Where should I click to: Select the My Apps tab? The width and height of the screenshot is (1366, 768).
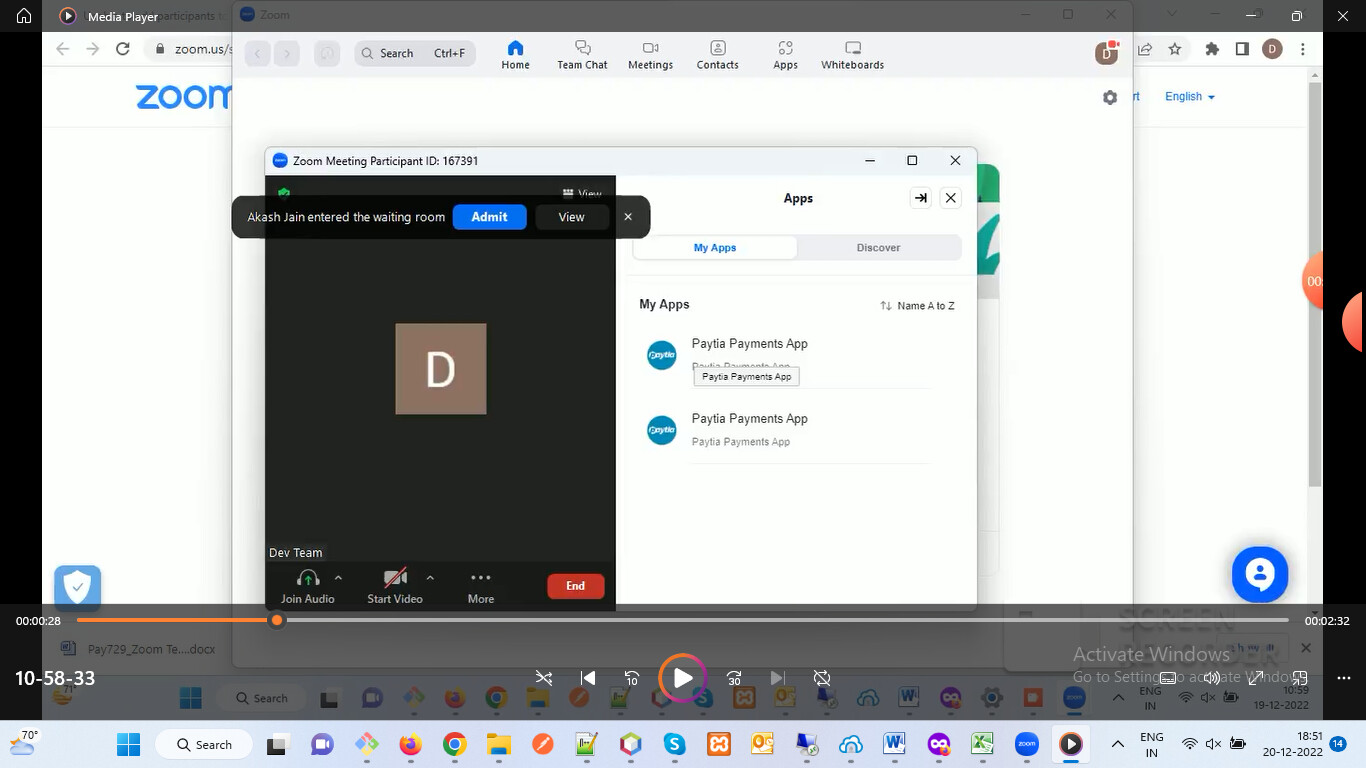coord(715,248)
